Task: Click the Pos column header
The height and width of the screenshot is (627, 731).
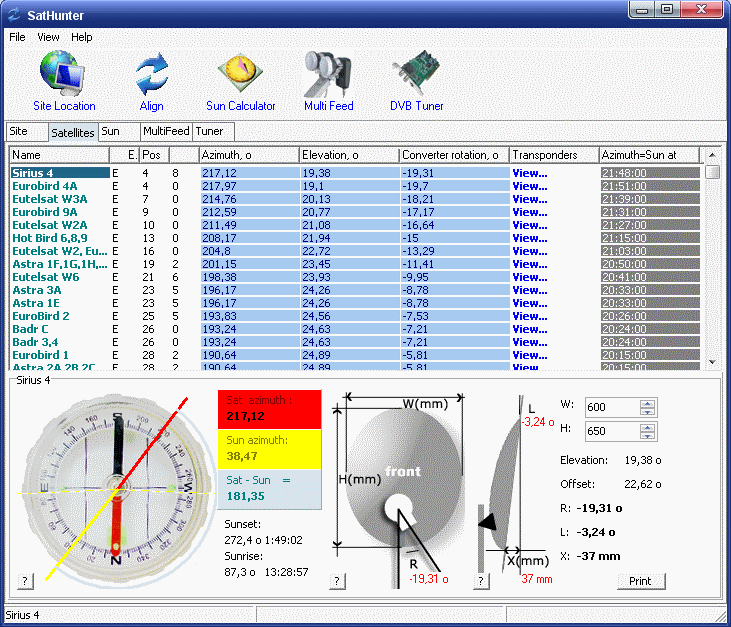Action: click(x=154, y=155)
